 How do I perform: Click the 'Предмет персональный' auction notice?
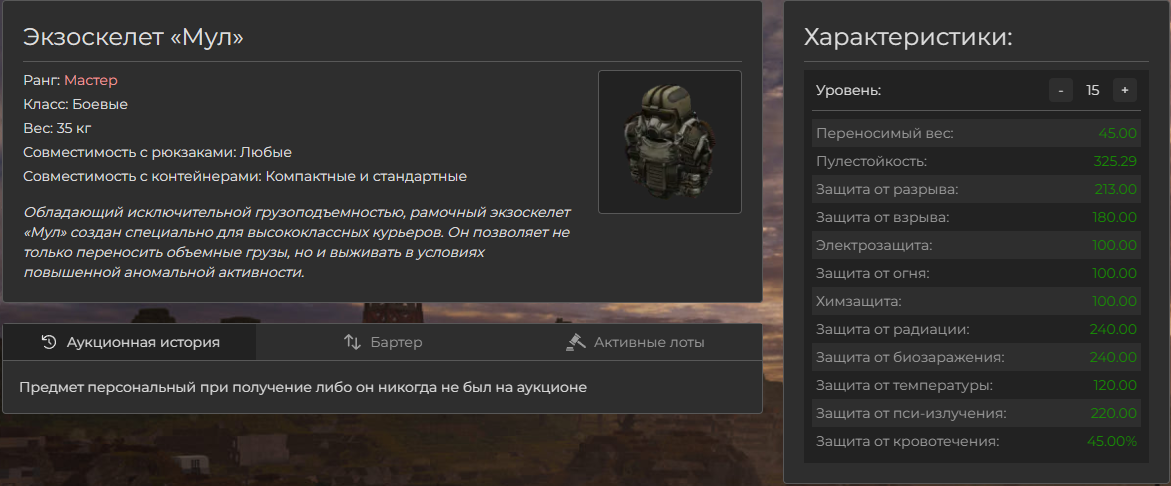coord(303,387)
